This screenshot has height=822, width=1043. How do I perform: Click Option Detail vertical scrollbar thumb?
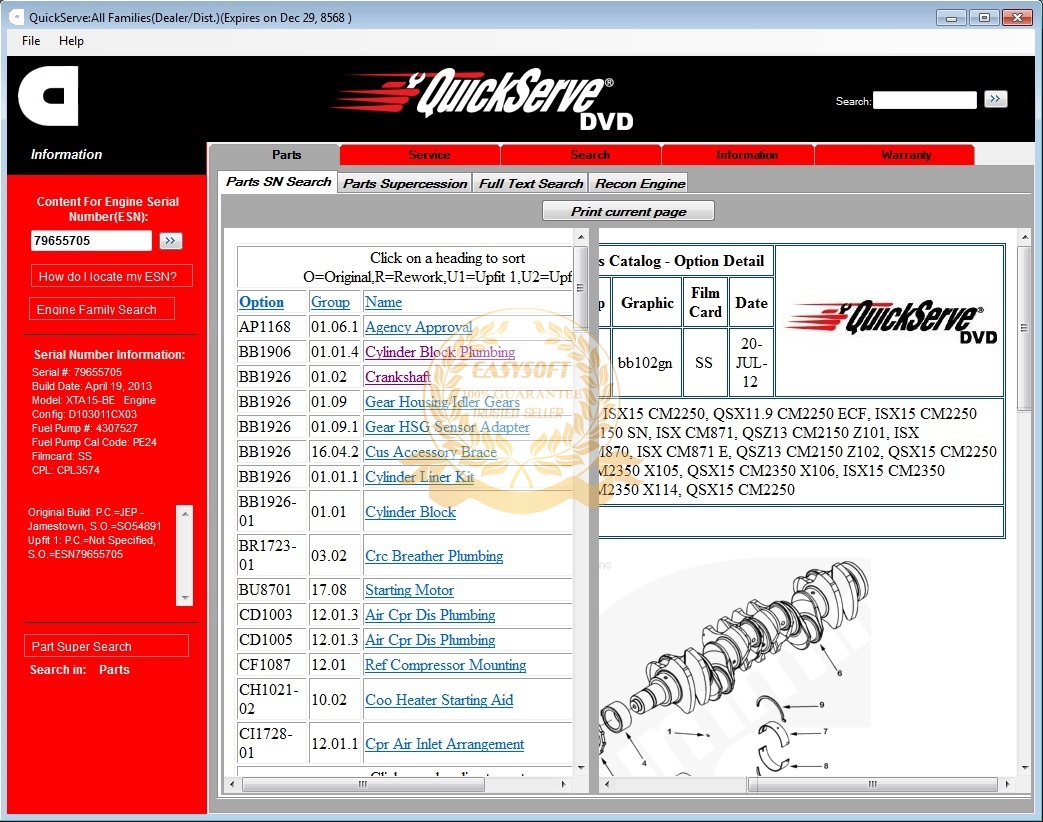tap(1024, 328)
